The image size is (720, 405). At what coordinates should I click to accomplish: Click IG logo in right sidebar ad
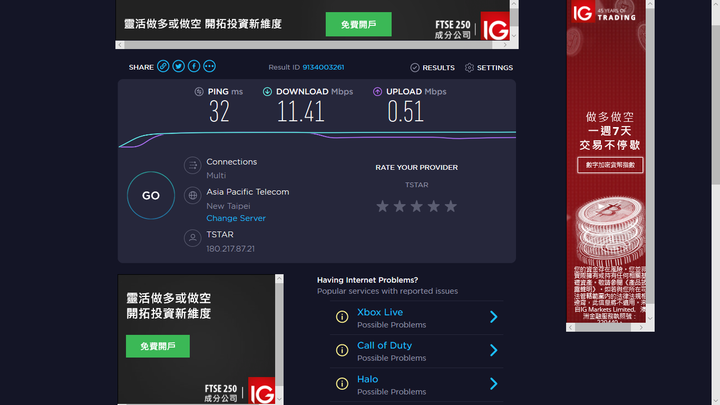point(583,12)
